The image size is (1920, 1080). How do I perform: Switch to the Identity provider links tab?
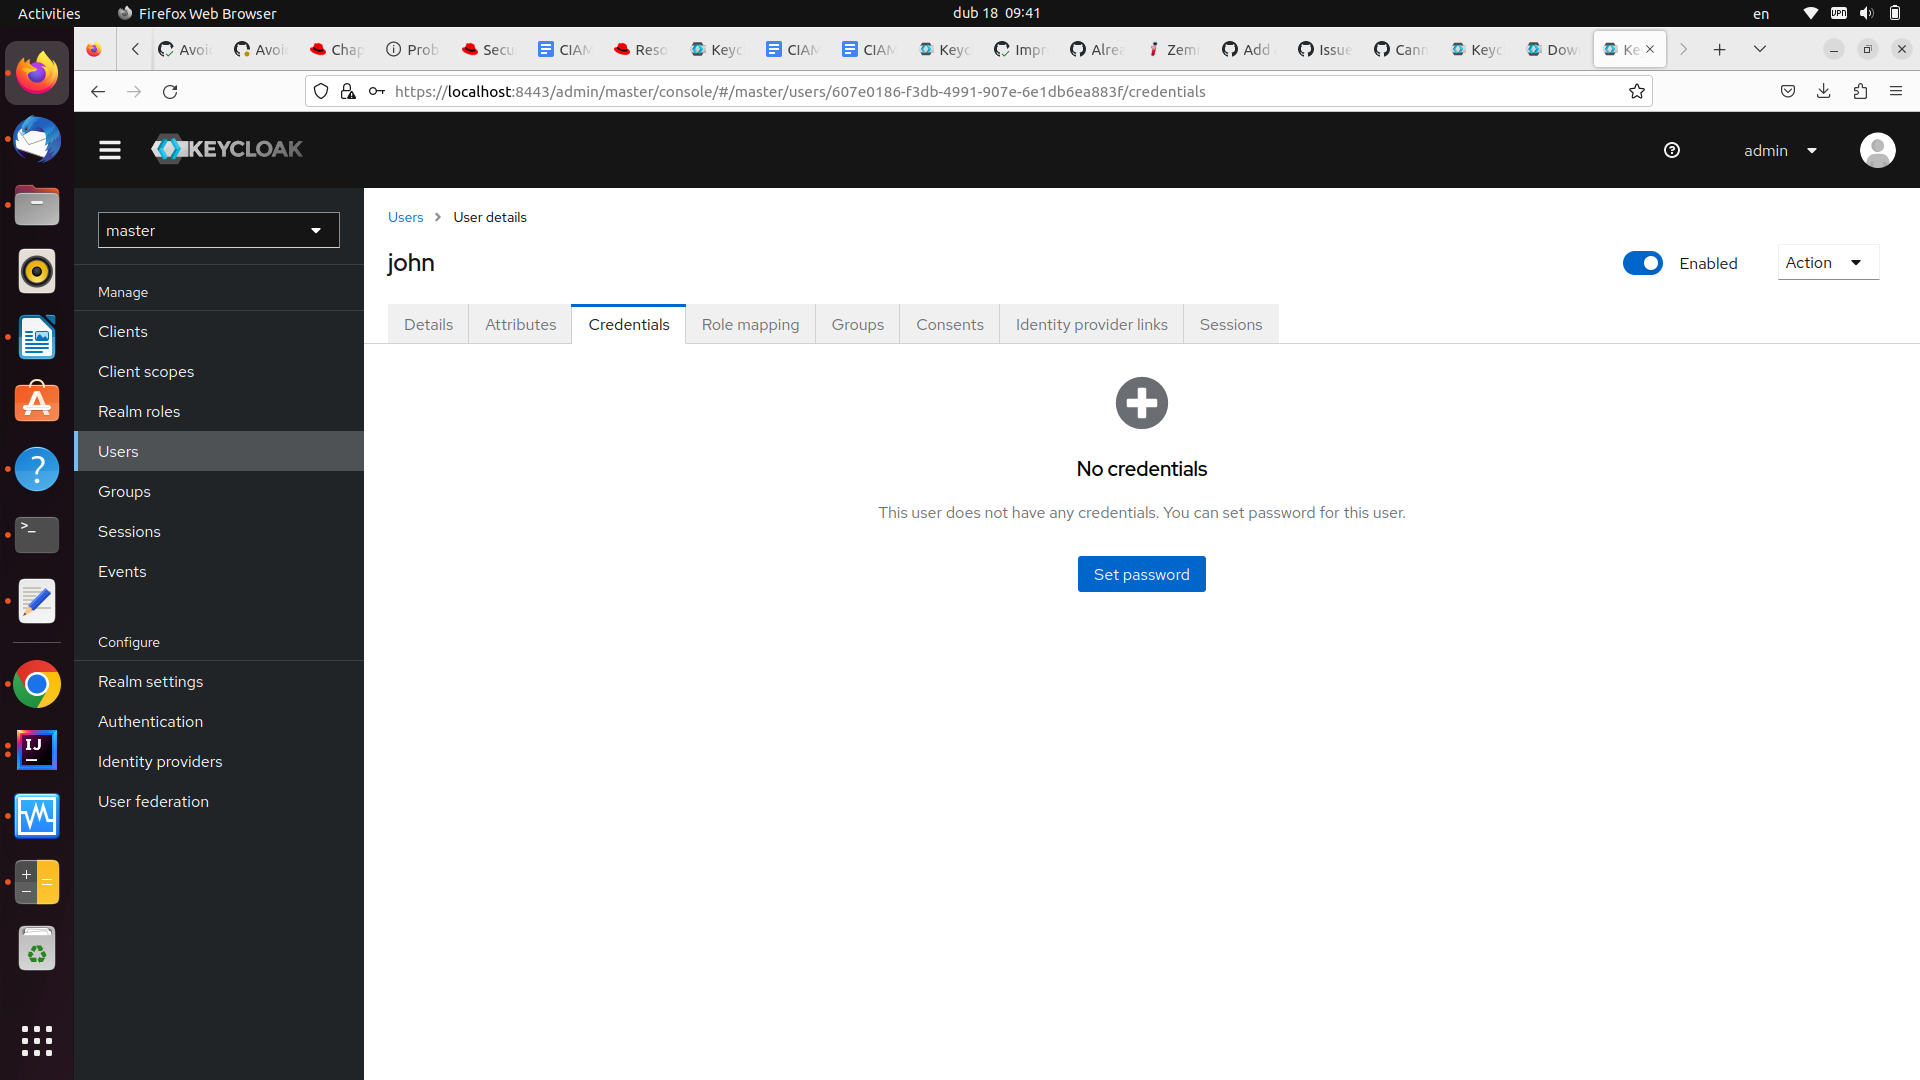(x=1091, y=324)
